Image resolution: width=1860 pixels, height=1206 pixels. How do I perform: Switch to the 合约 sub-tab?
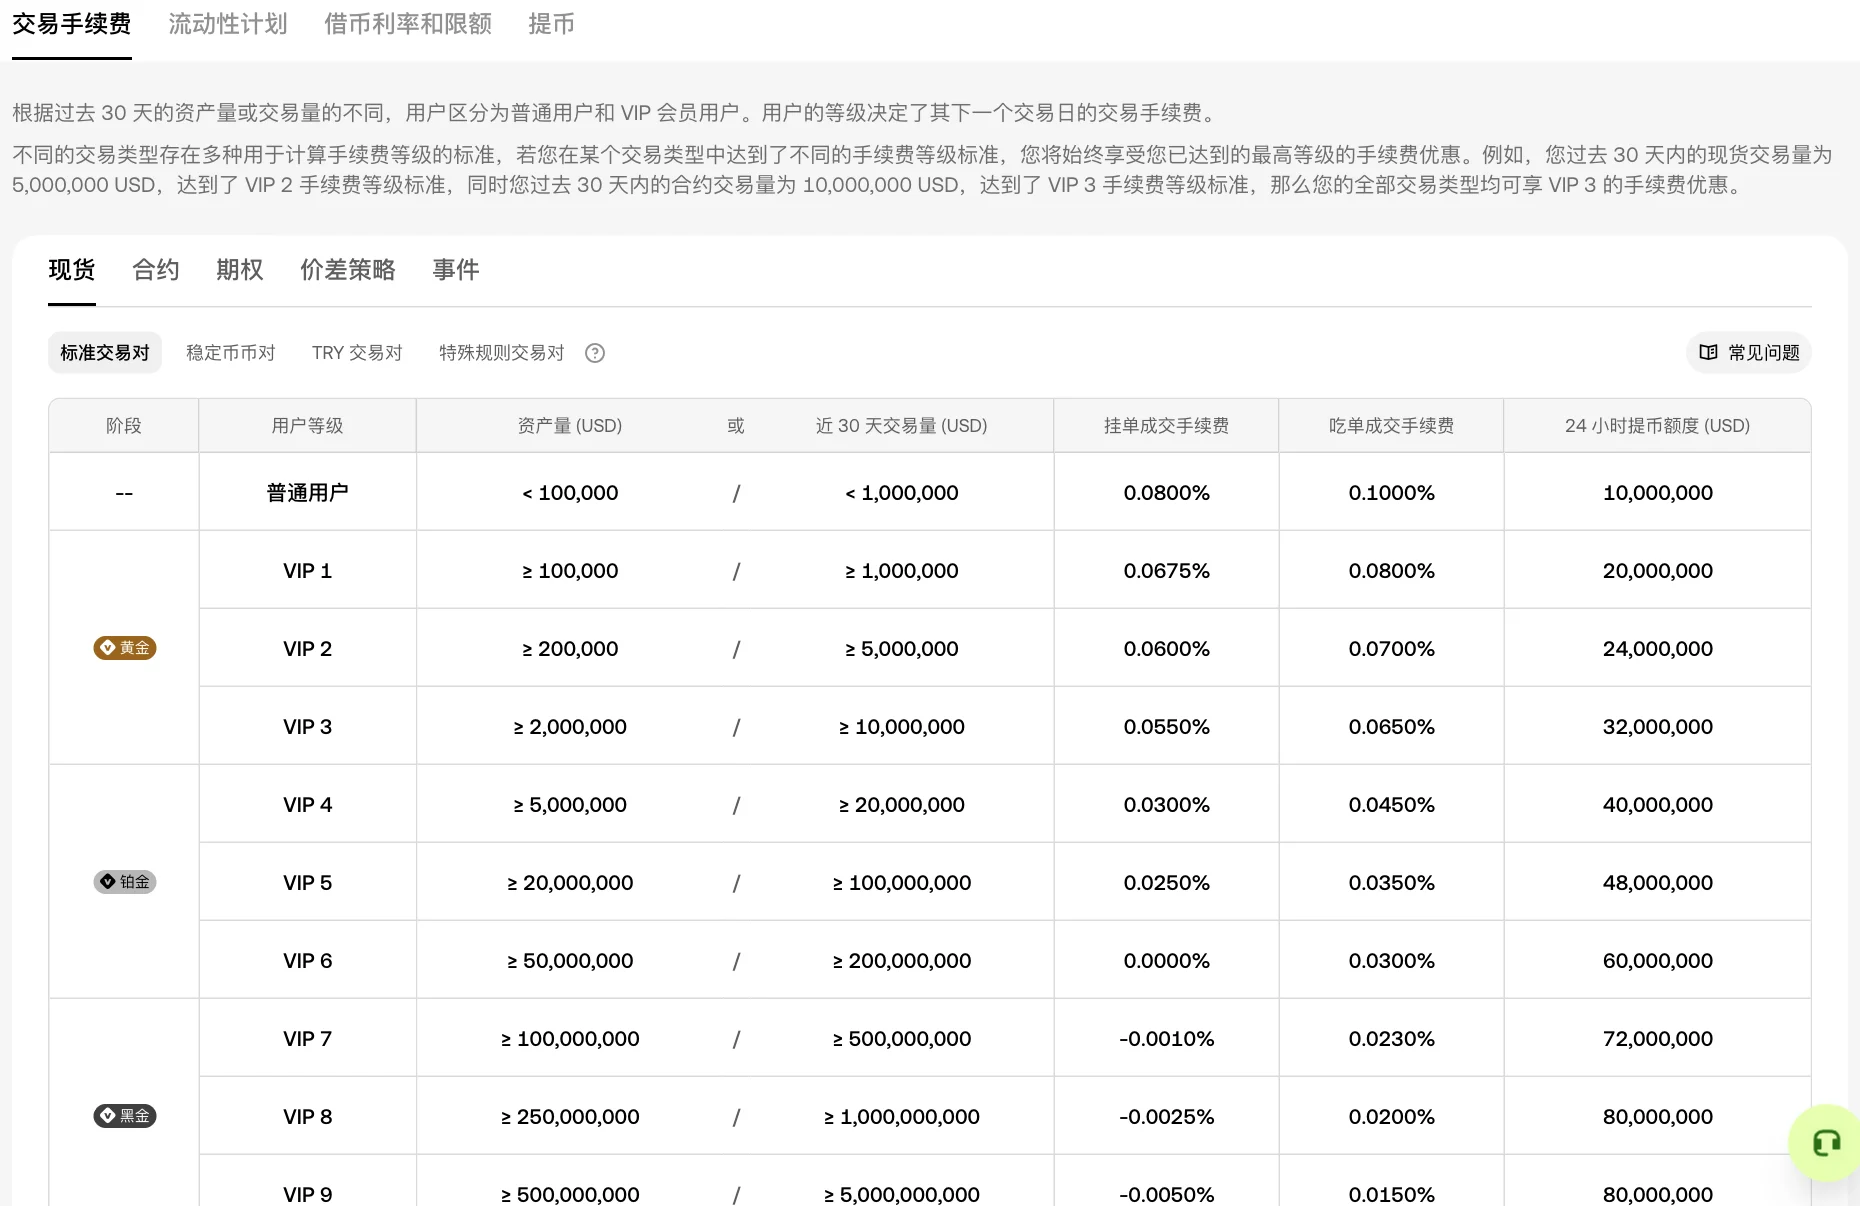pyautogui.click(x=156, y=270)
